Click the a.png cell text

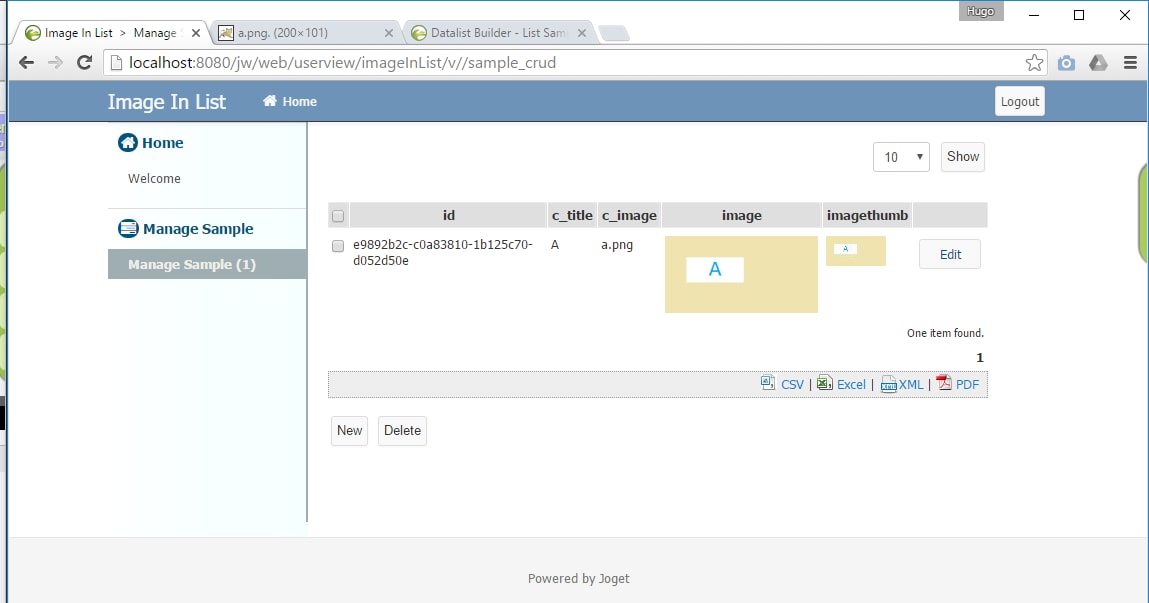(x=617, y=245)
